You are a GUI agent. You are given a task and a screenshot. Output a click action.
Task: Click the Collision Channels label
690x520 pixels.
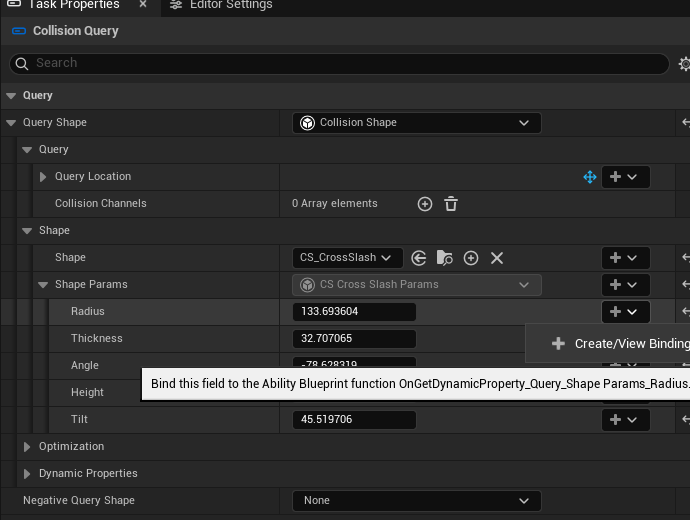coord(101,203)
